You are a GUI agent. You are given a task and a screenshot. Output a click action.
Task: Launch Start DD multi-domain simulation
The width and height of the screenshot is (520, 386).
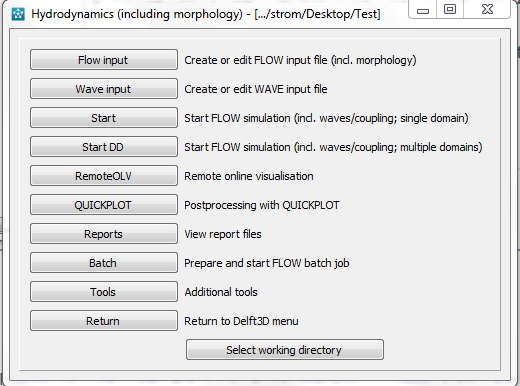(x=104, y=147)
